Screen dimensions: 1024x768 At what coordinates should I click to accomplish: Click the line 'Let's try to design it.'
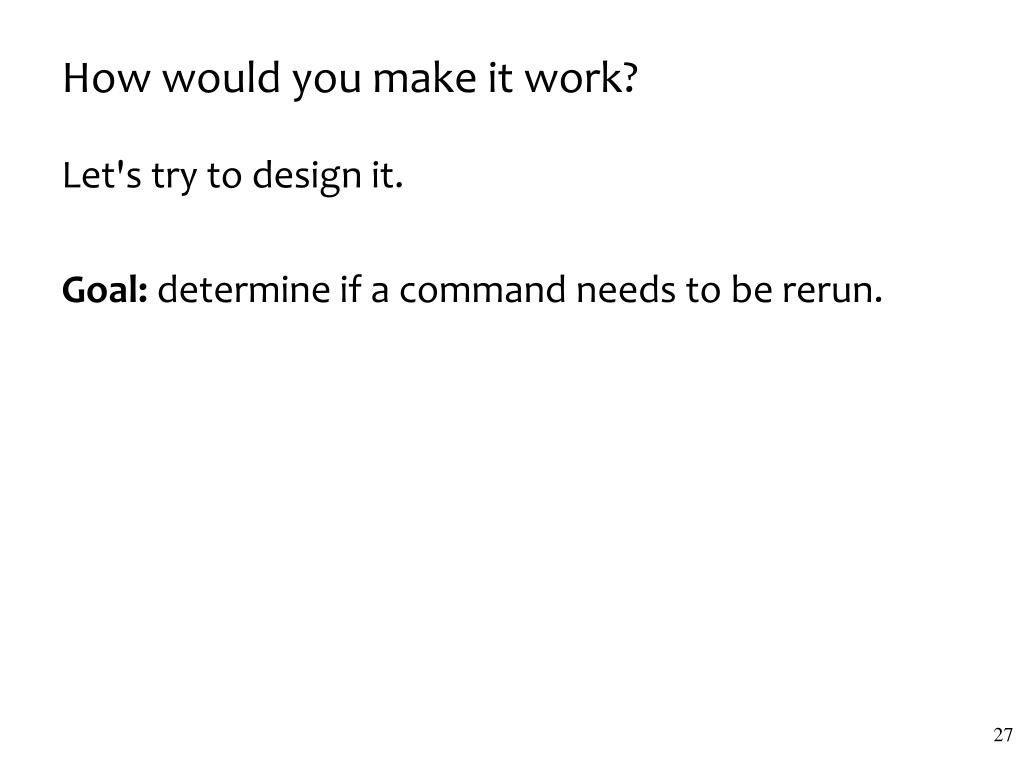[232, 176]
